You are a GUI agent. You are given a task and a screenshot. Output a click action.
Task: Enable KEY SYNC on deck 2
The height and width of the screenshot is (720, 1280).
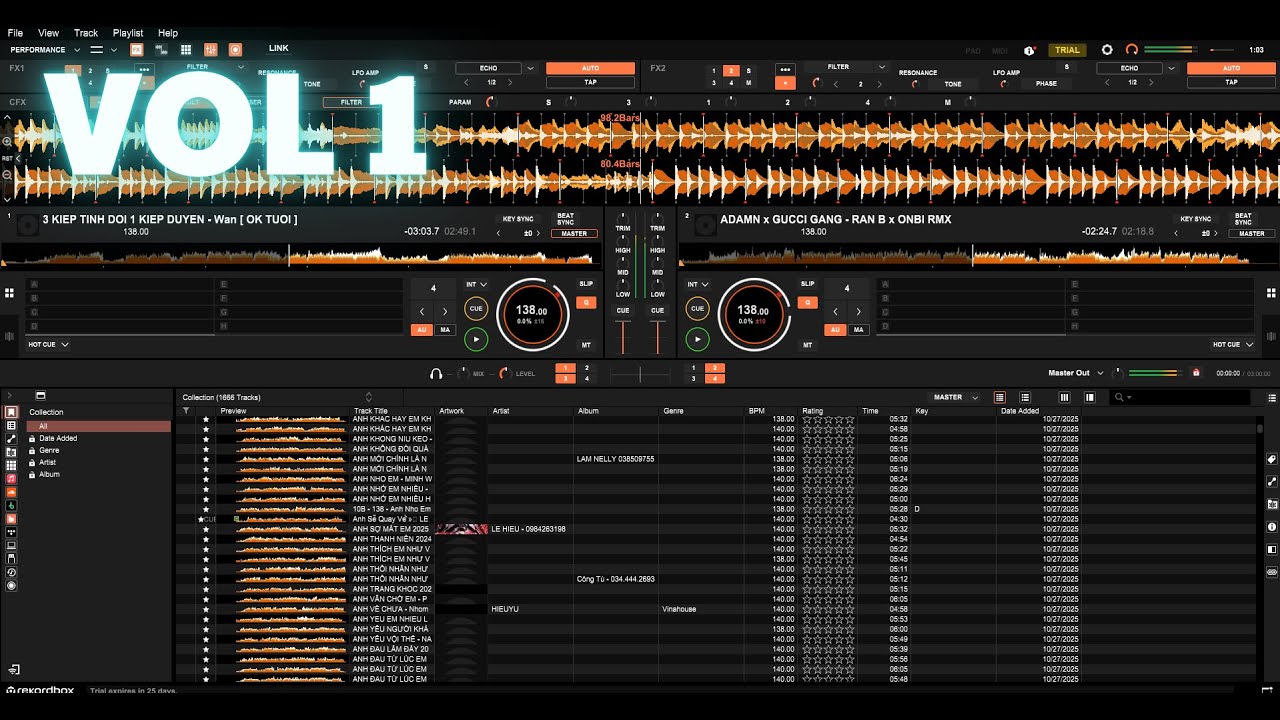[x=1195, y=219]
